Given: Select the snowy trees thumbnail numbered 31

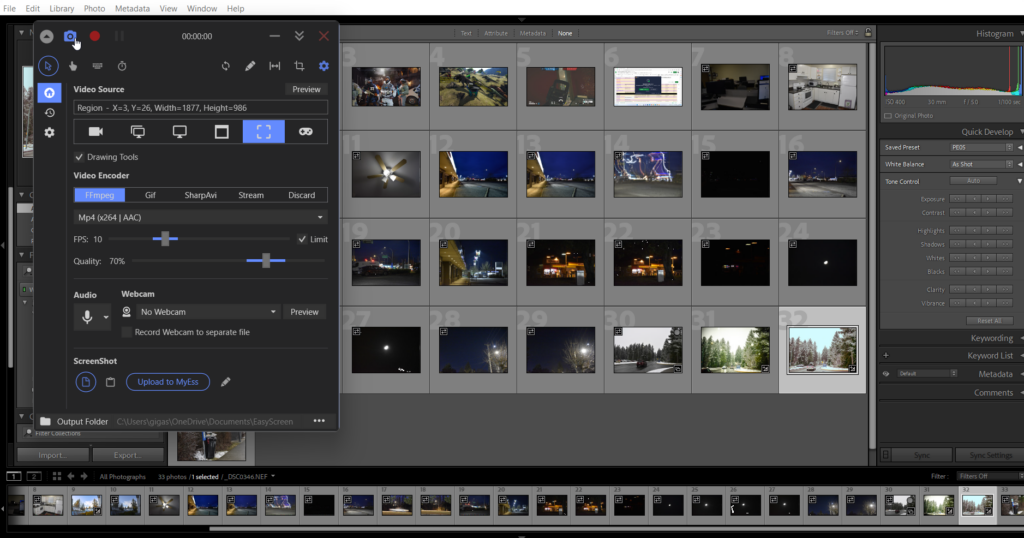Looking at the screenshot, I should [736, 350].
